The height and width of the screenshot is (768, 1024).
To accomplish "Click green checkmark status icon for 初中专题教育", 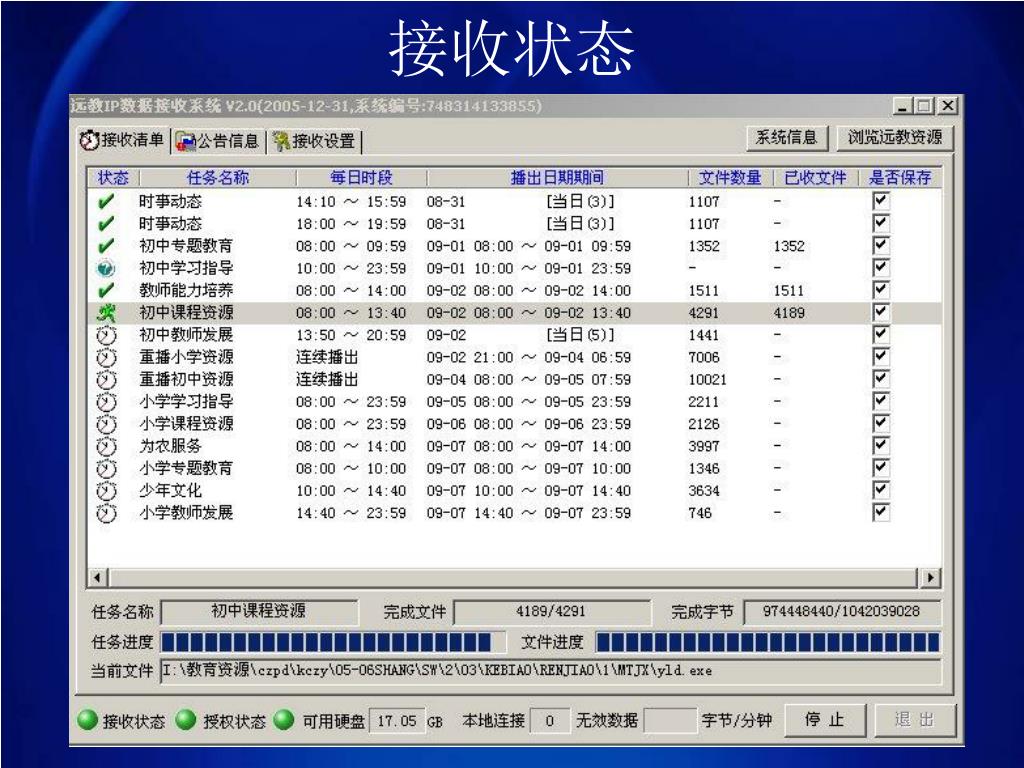I will [x=106, y=246].
